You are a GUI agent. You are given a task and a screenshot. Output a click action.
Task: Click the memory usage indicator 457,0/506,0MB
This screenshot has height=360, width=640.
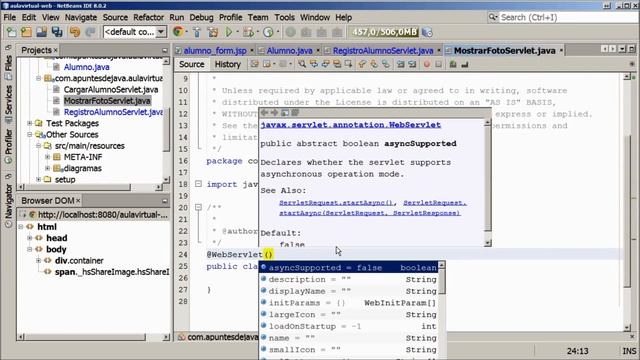(x=384, y=32)
